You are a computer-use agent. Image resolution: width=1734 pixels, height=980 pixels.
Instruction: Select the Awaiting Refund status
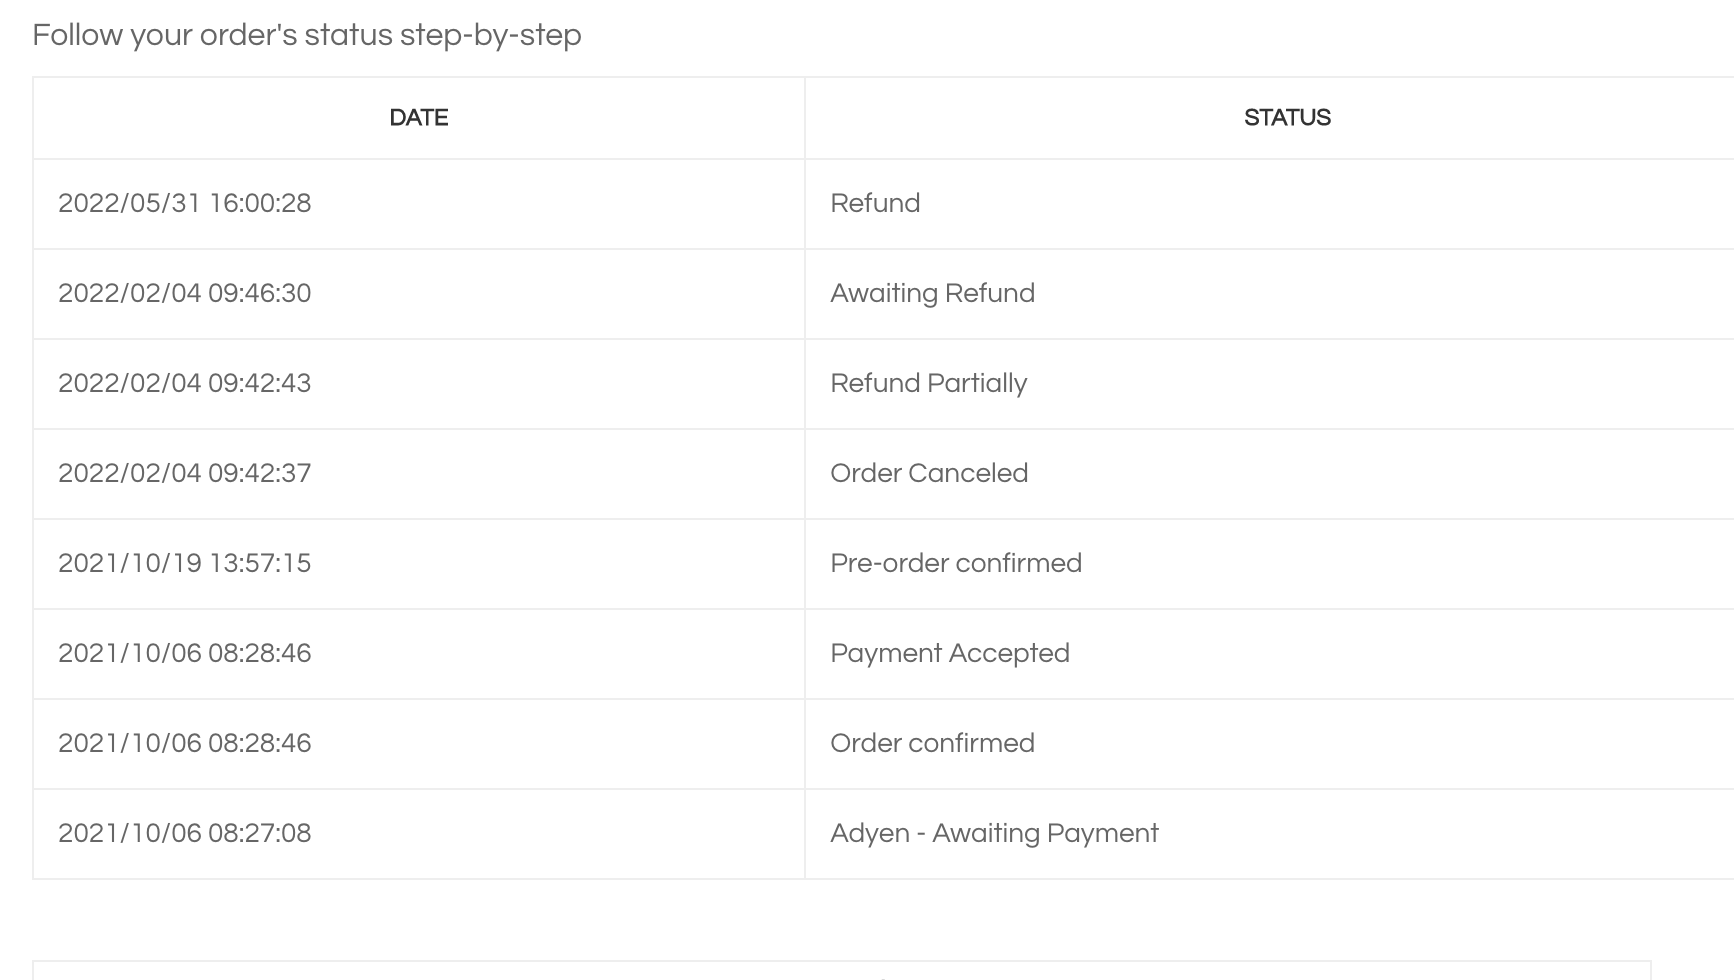[x=932, y=294]
